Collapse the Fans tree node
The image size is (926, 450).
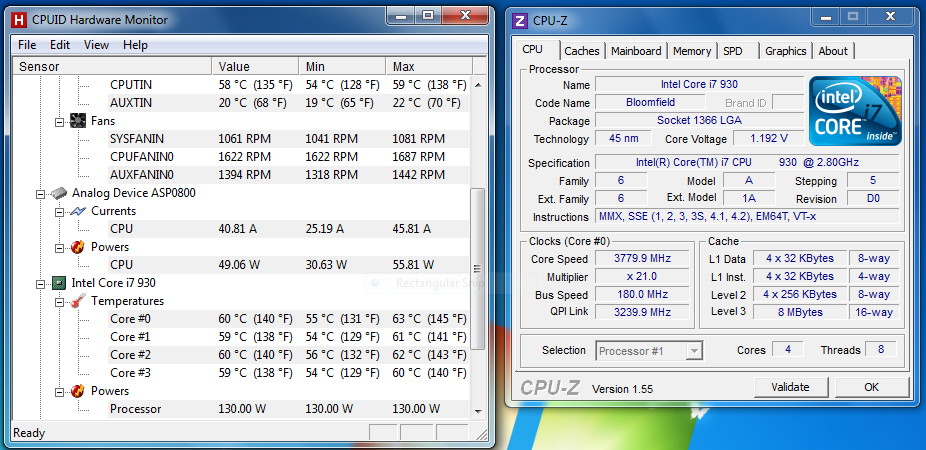pyautogui.click(x=59, y=122)
